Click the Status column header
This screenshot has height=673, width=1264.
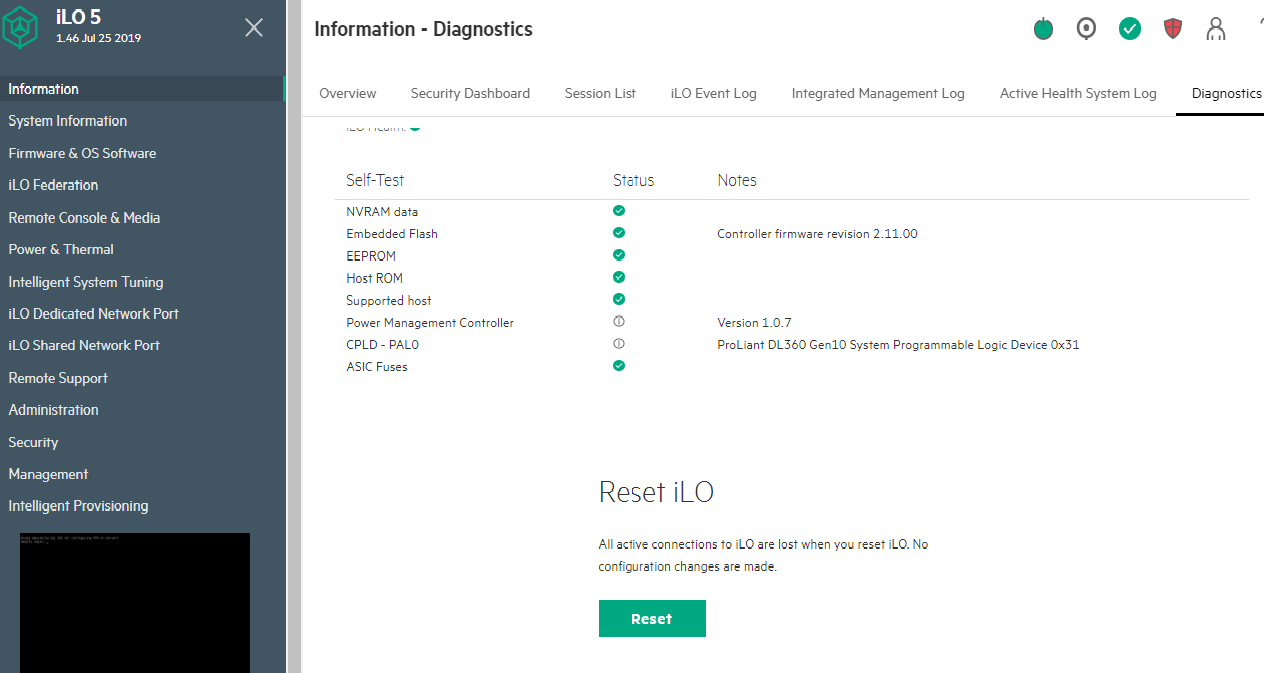pyautogui.click(x=634, y=180)
